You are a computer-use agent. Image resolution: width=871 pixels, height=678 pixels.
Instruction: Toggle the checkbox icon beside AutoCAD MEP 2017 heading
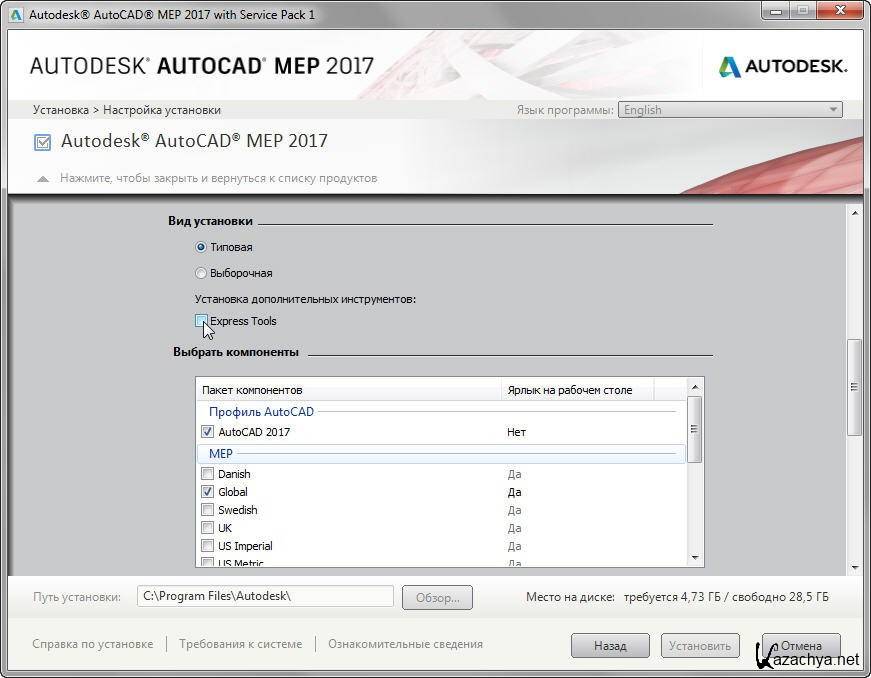(42, 142)
